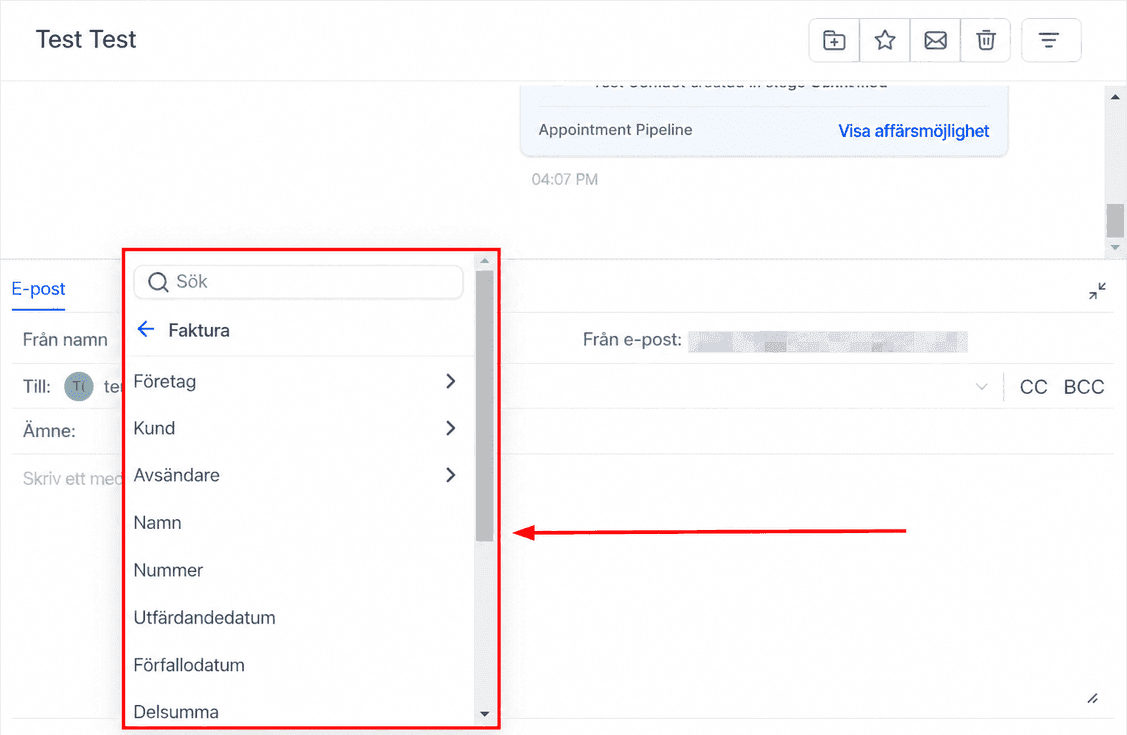Image resolution: width=1127 pixels, height=735 pixels.
Task: Expand the Företag submenu
Action: coord(296,382)
